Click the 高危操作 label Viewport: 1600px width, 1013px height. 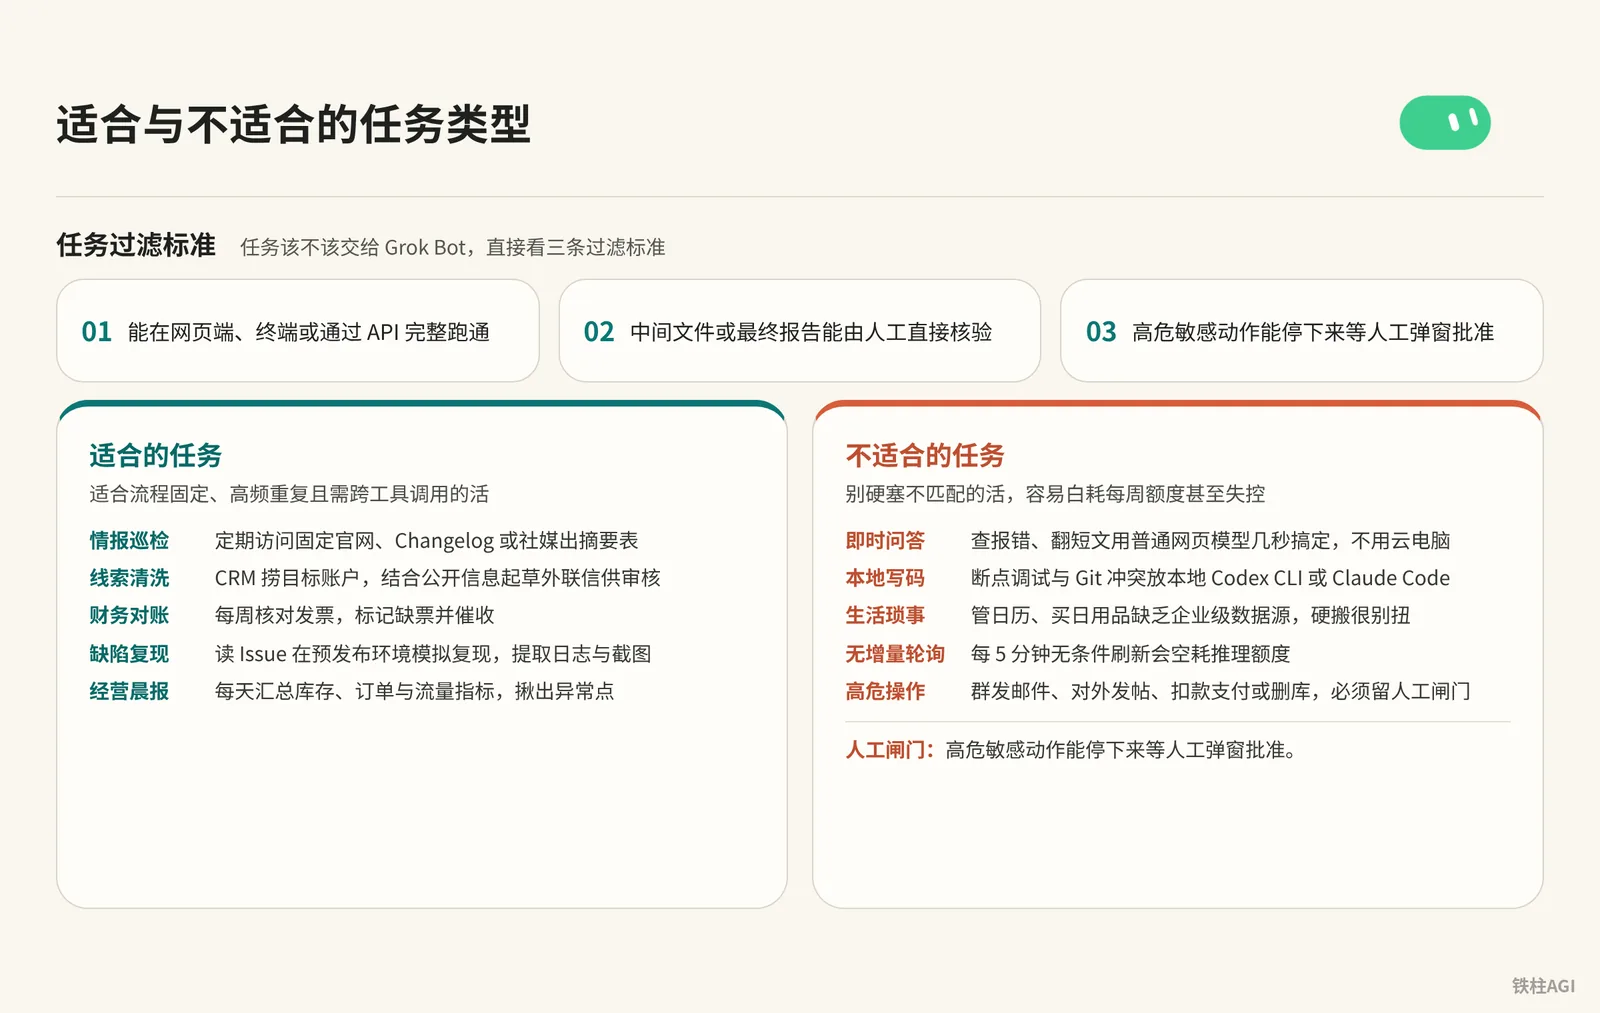point(885,691)
